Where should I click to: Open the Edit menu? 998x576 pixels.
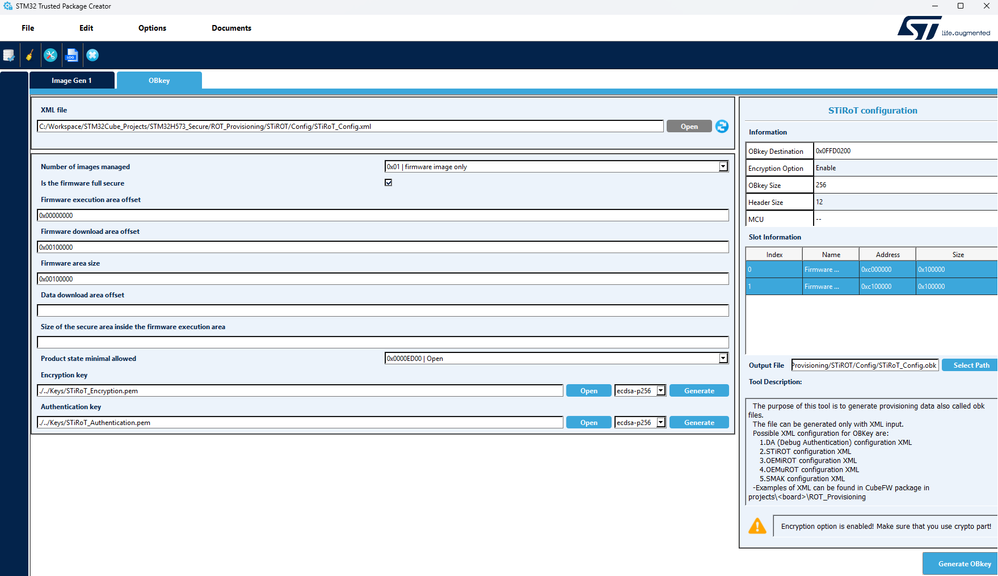(86, 28)
